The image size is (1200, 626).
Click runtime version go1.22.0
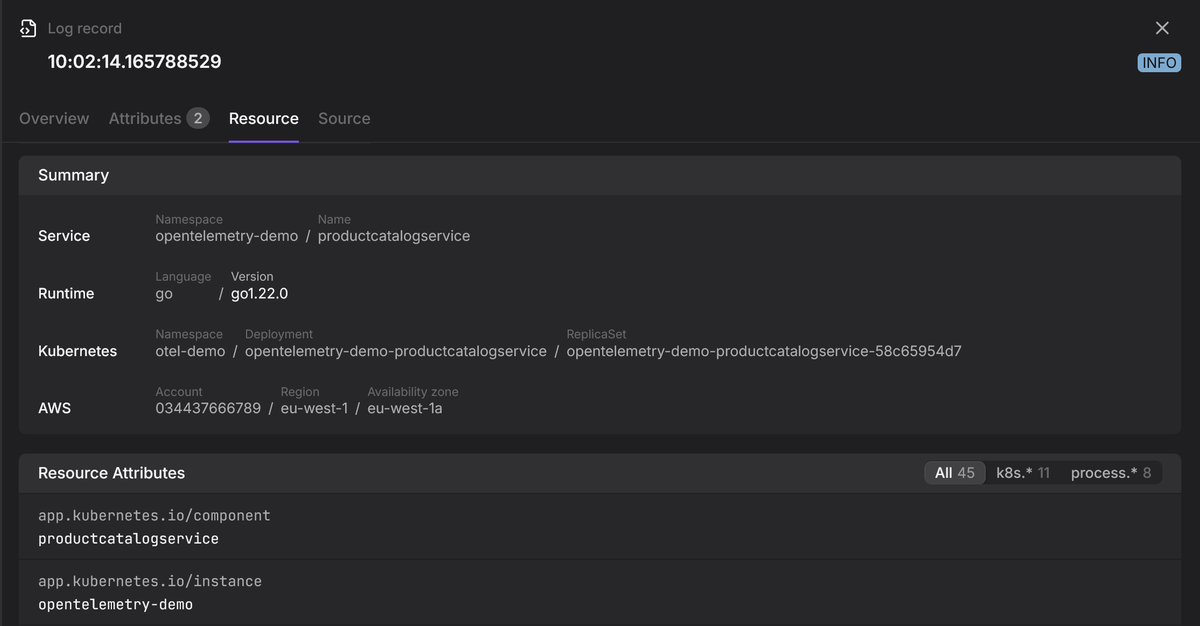[260, 294]
